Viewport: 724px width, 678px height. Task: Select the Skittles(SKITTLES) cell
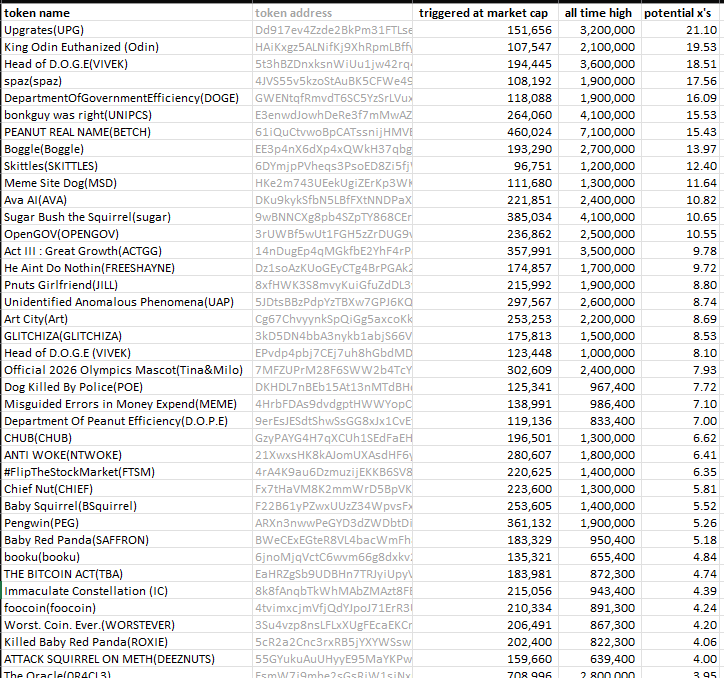pyautogui.click(x=127, y=166)
